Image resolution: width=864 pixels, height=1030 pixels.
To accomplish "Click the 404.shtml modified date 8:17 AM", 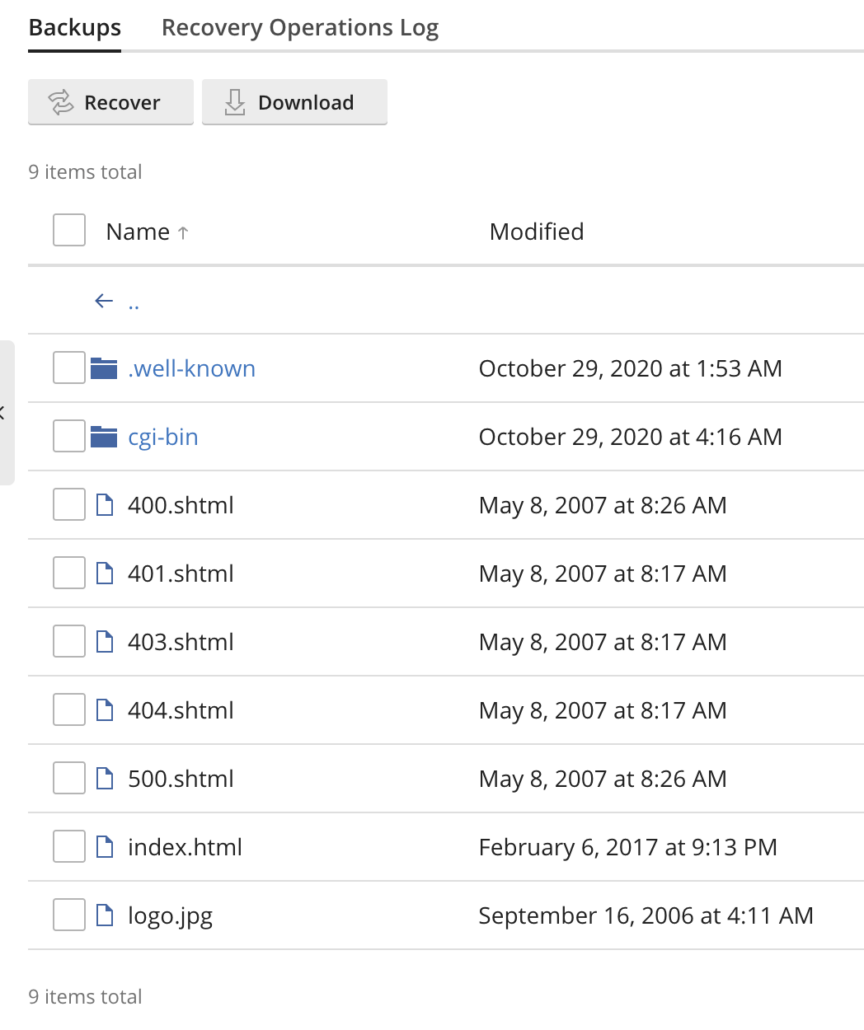I will 603,711.
